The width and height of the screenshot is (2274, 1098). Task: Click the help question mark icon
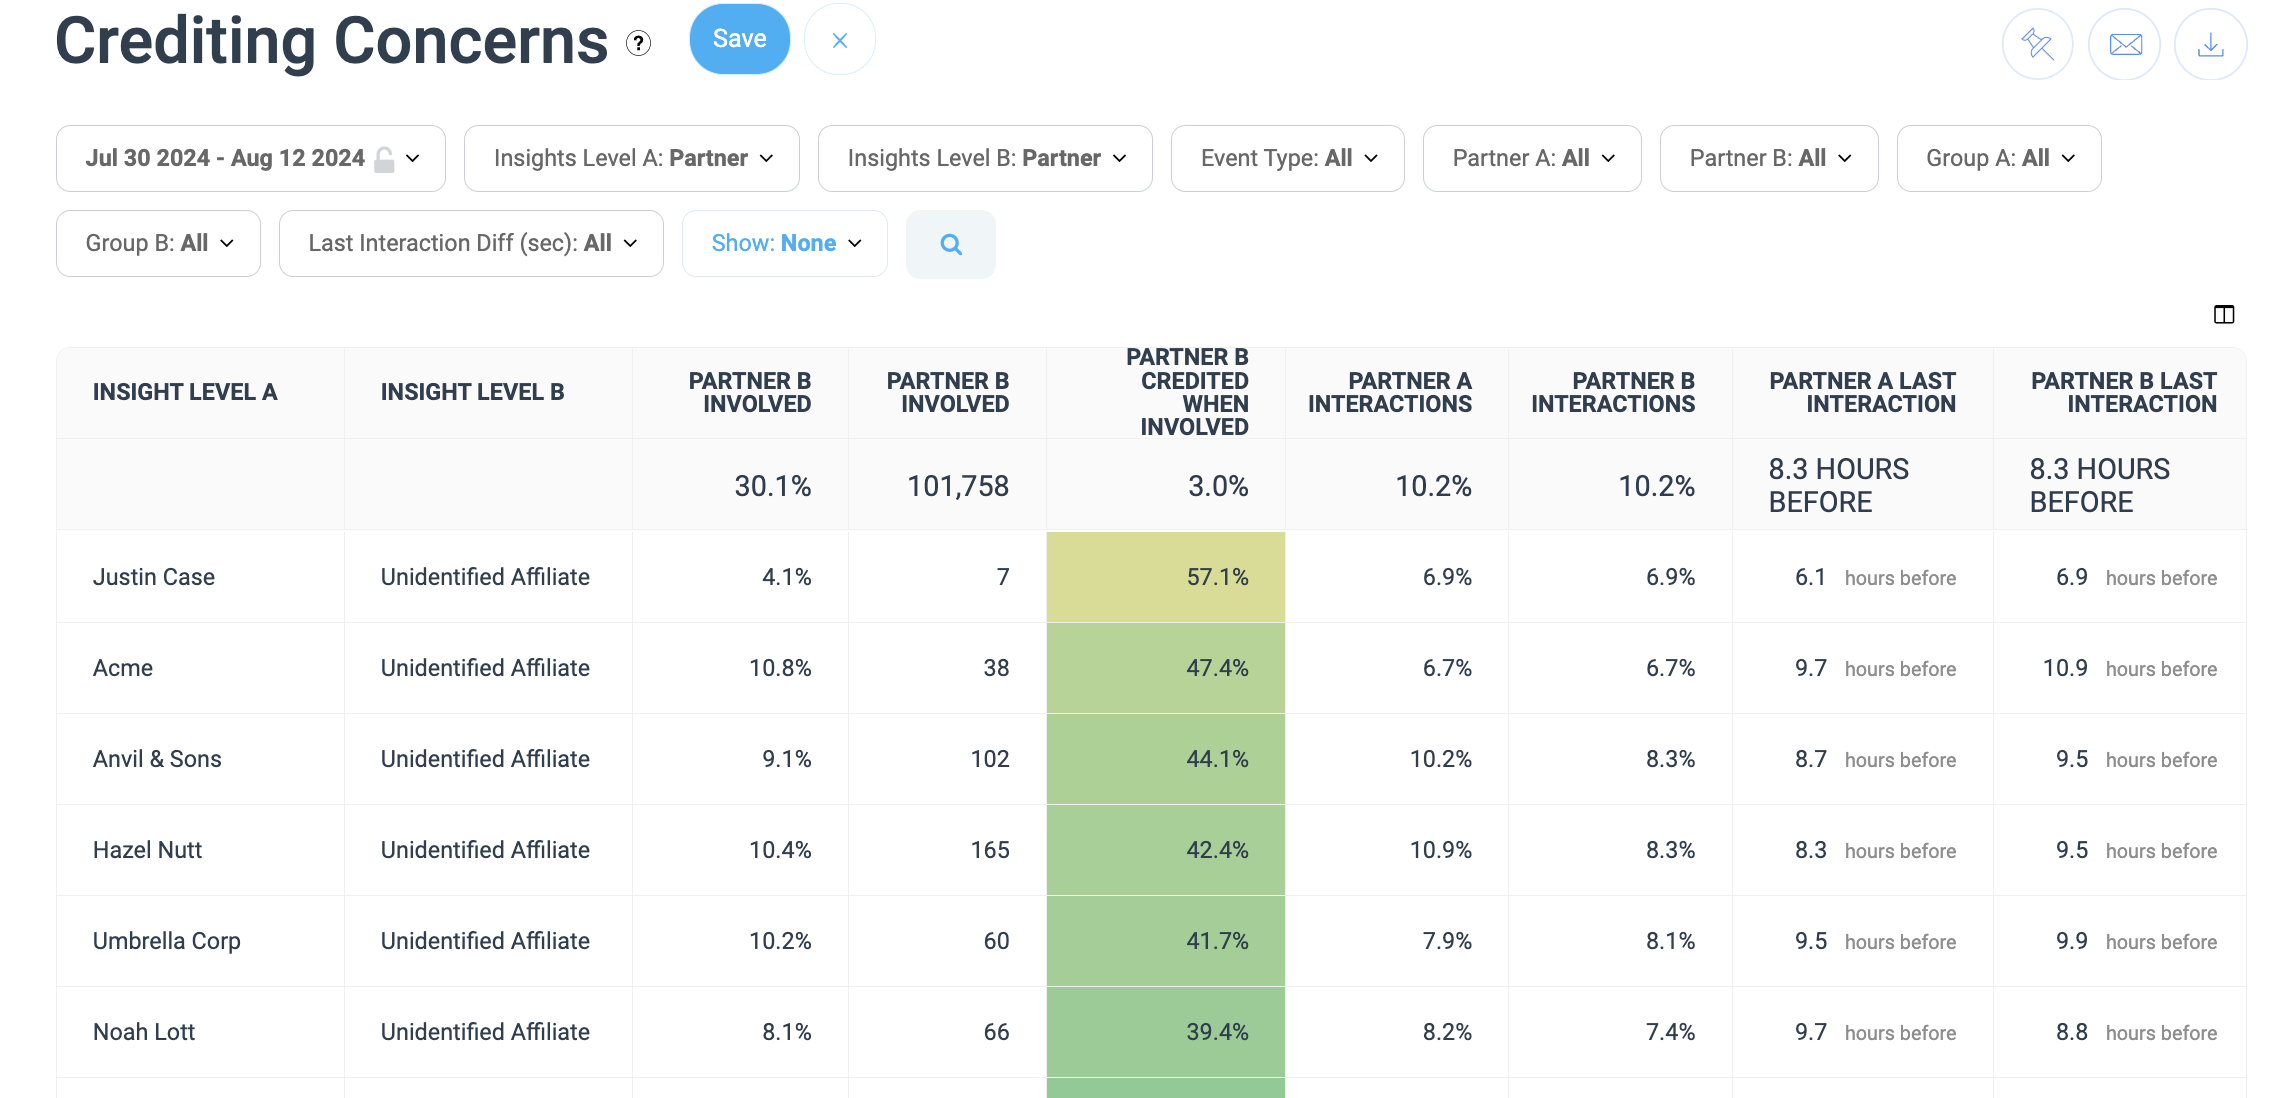pos(638,43)
